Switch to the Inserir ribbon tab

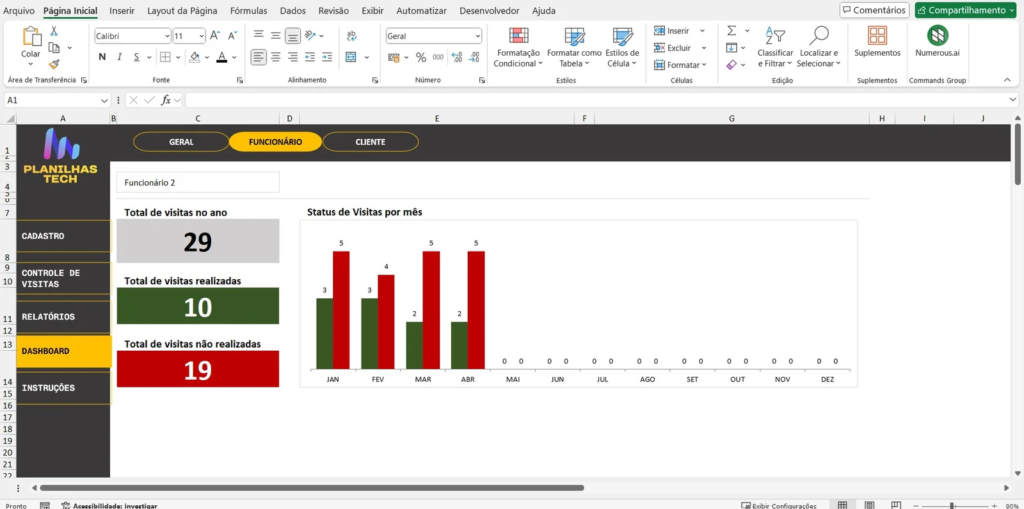[122, 10]
